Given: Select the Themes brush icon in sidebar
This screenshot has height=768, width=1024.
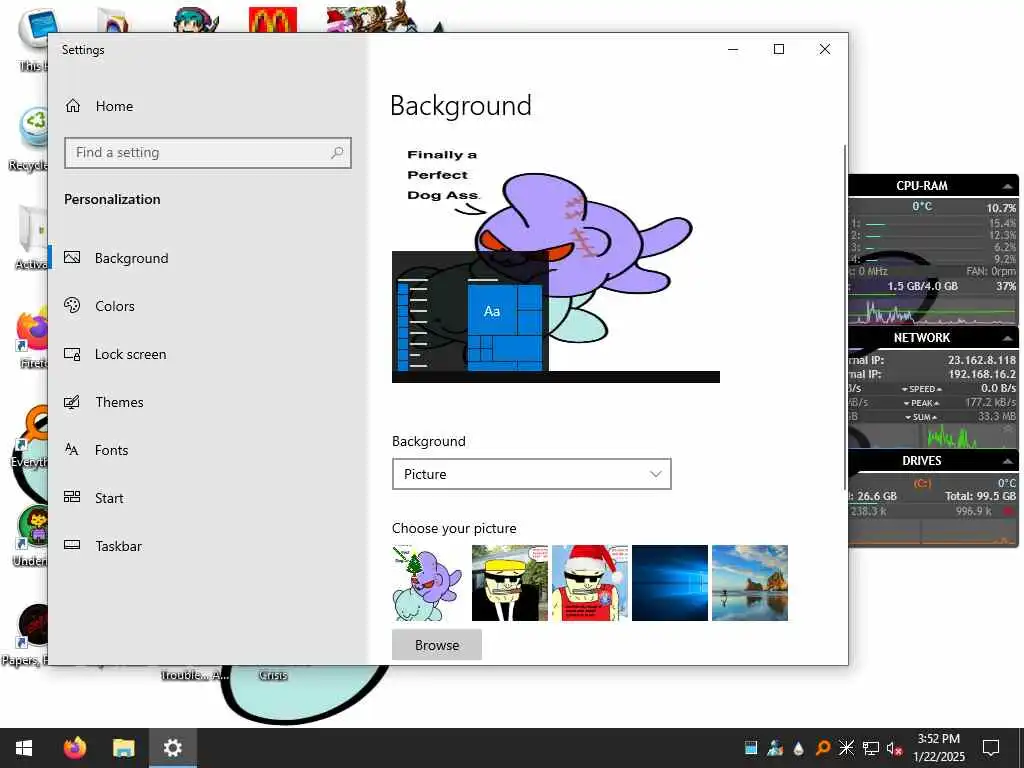Looking at the screenshot, I should 72,402.
